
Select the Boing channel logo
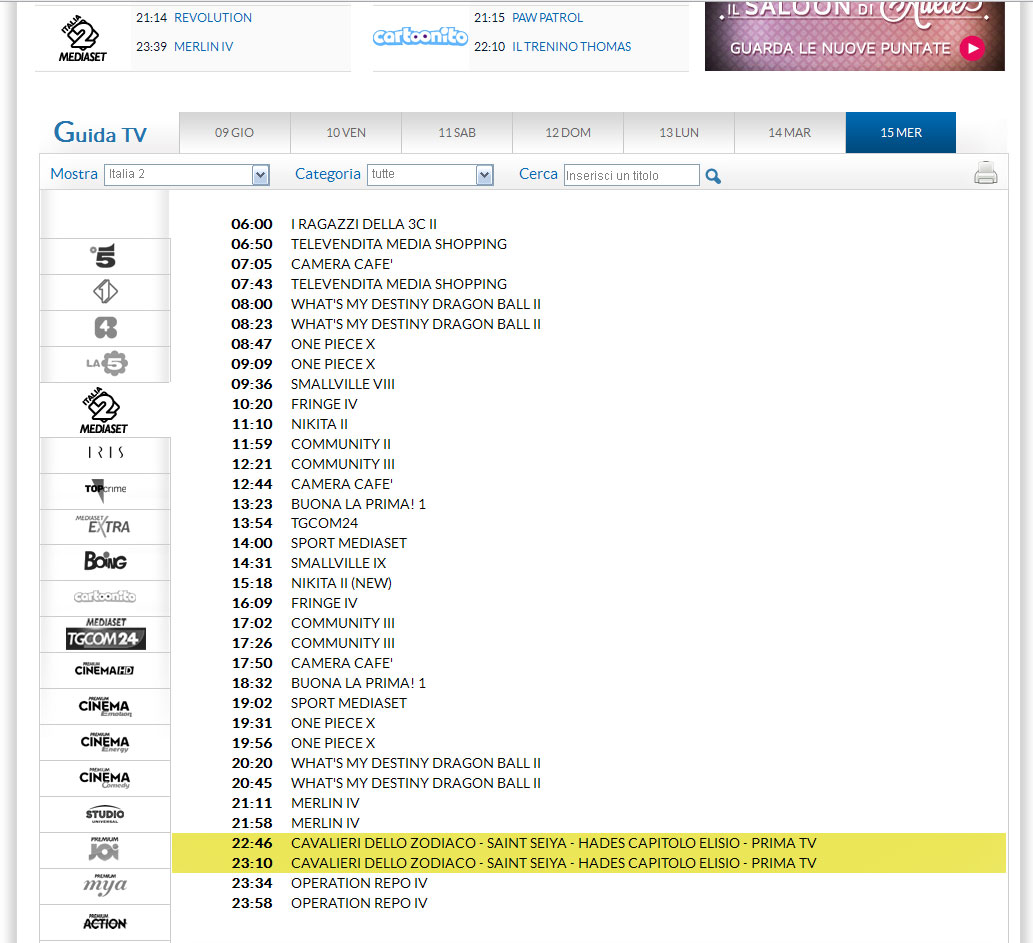(x=105, y=561)
